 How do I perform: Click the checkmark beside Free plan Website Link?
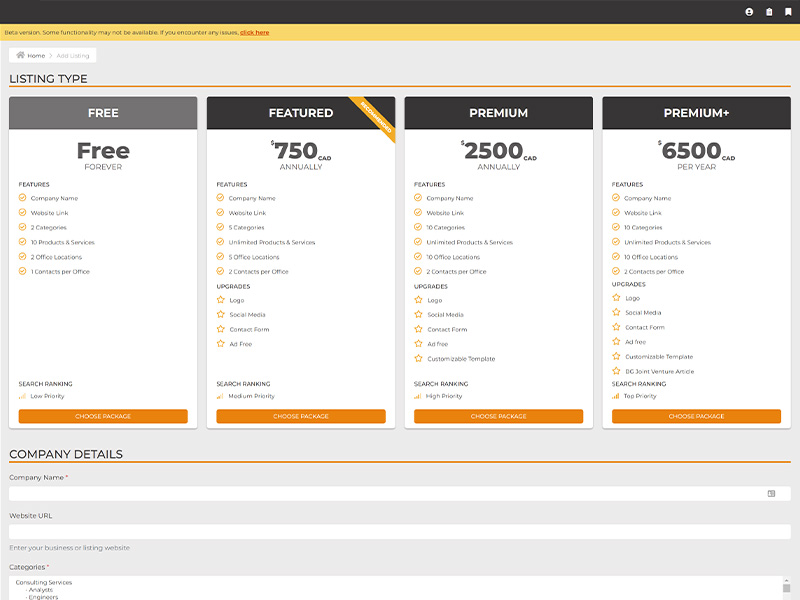coord(22,213)
